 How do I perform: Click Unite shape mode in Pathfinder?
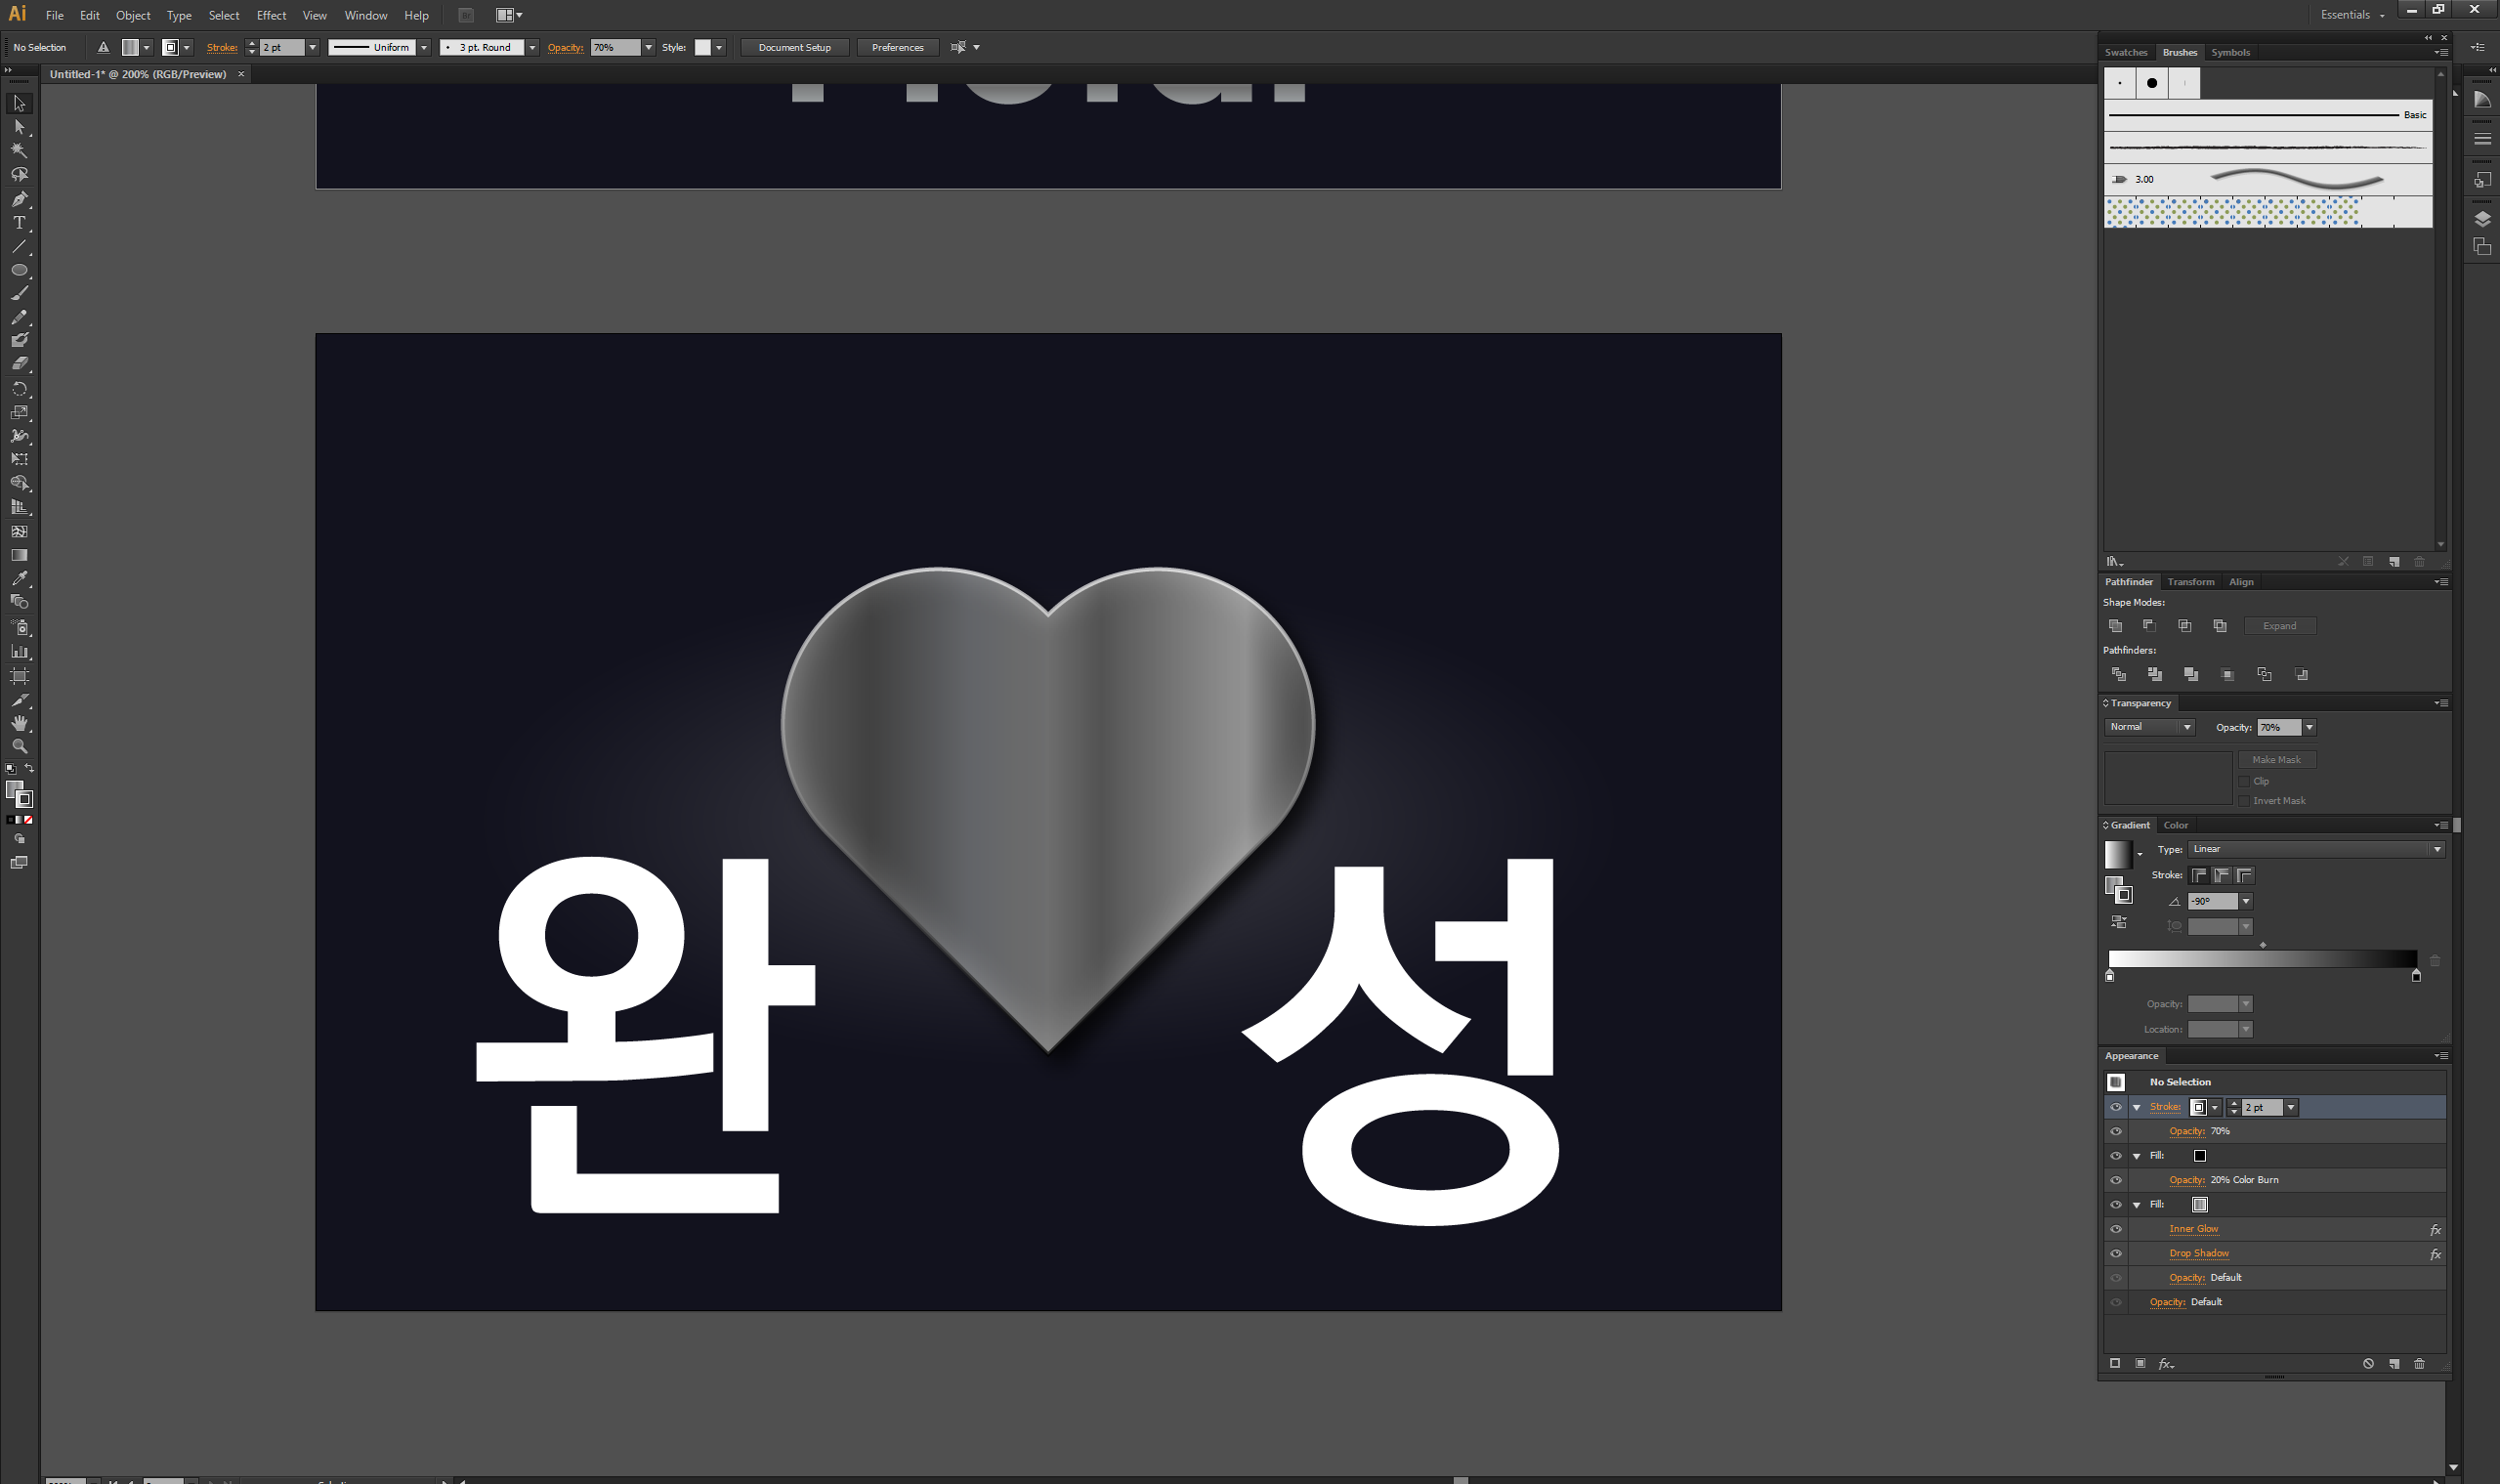pyautogui.click(x=2115, y=626)
